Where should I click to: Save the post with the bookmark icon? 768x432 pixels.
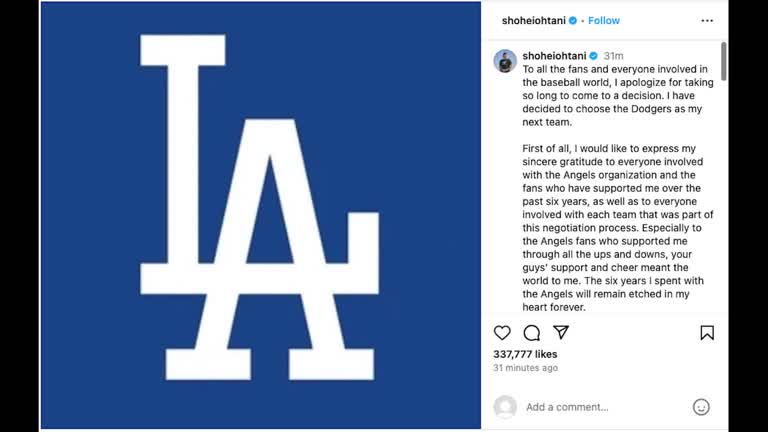[707, 333]
